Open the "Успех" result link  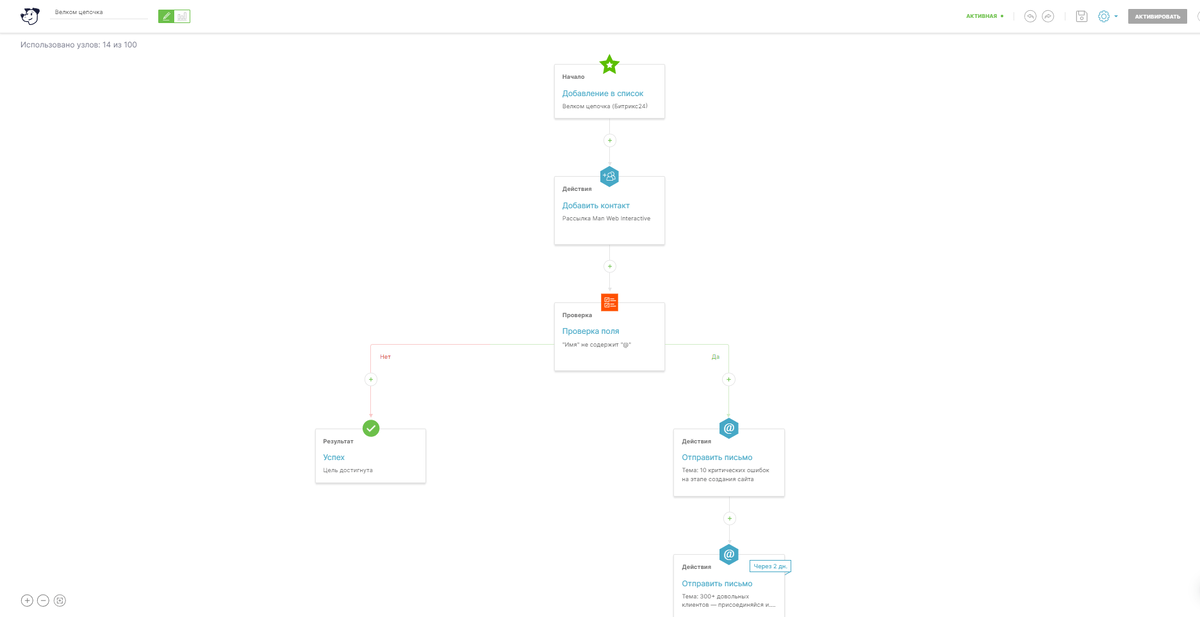coord(334,457)
